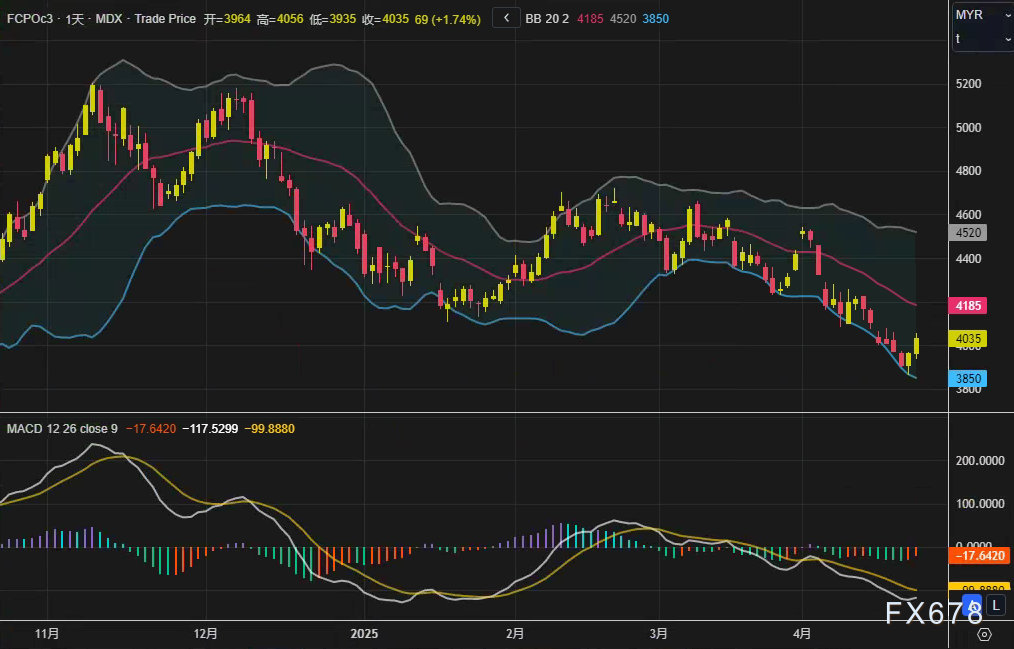Click the red 4185 middle band price tag
Screen dimensions: 1014x649
point(968,305)
